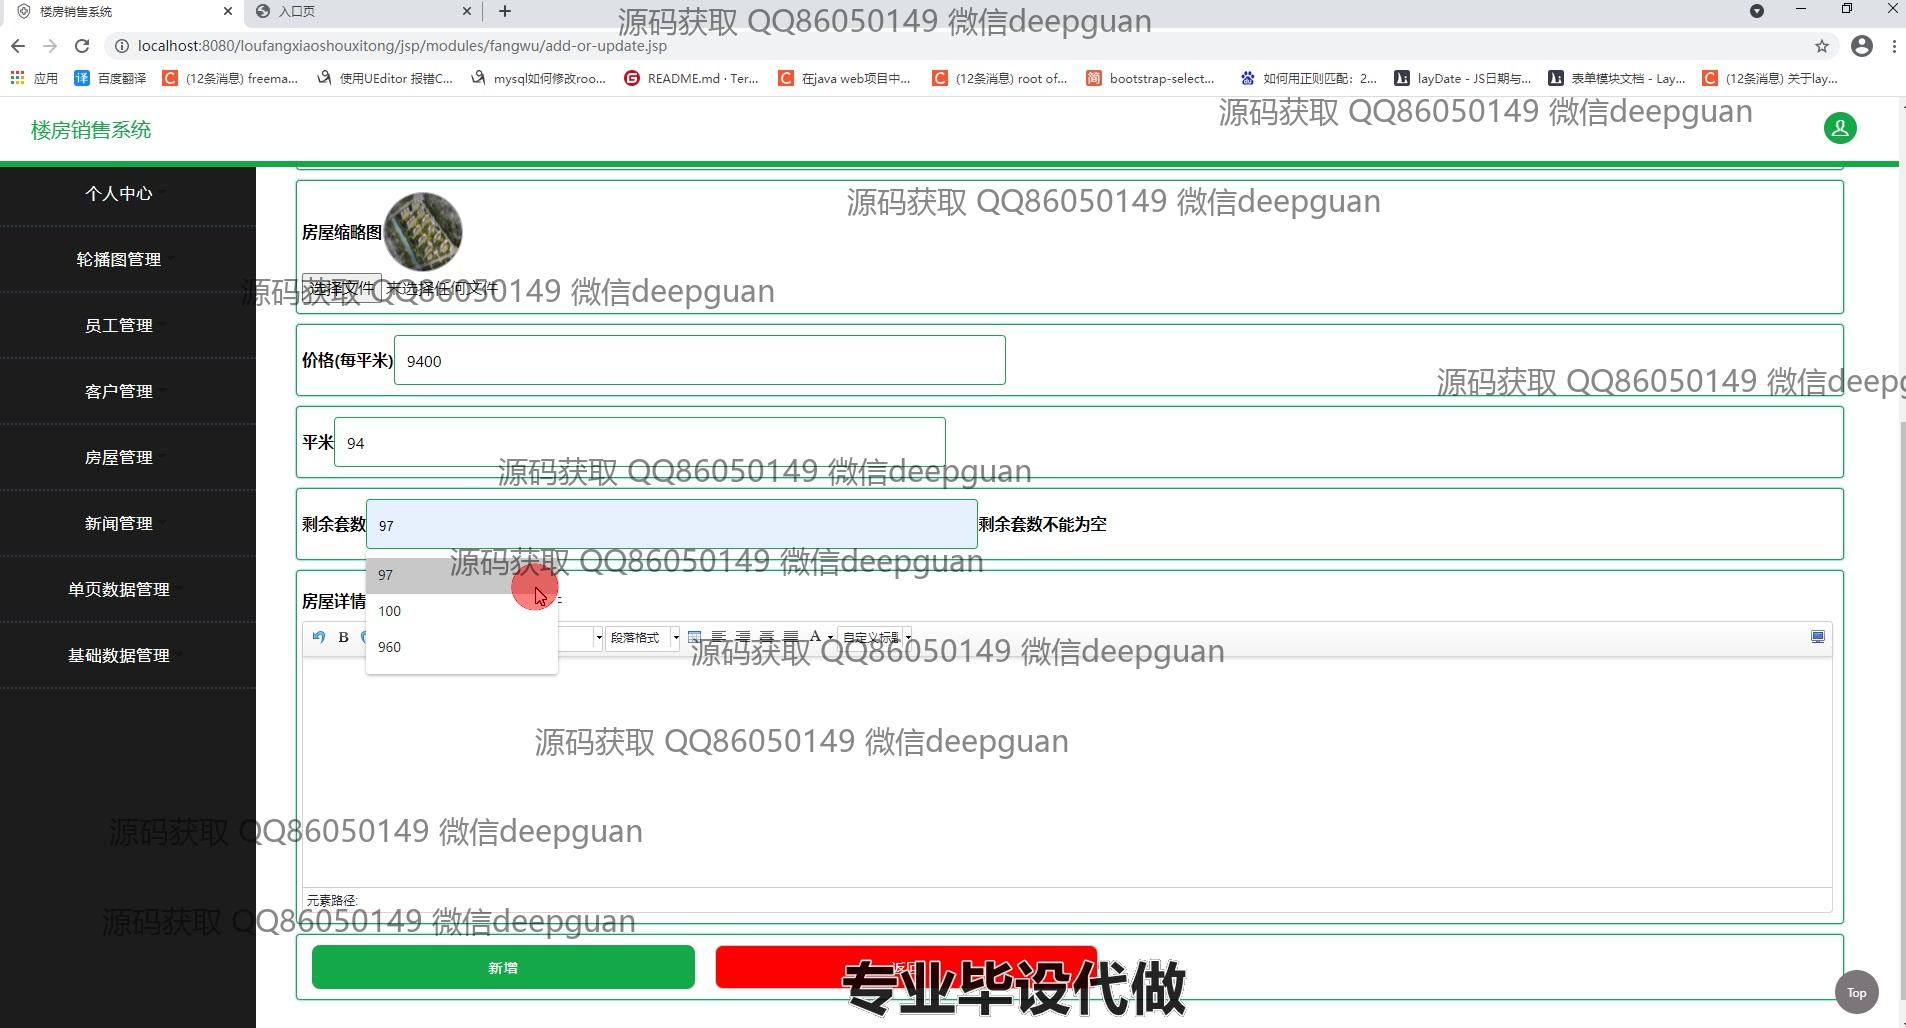Open the 段落格式 paragraph format dropdown
Screen dimensions: 1906x1028
(x=644, y=637)
